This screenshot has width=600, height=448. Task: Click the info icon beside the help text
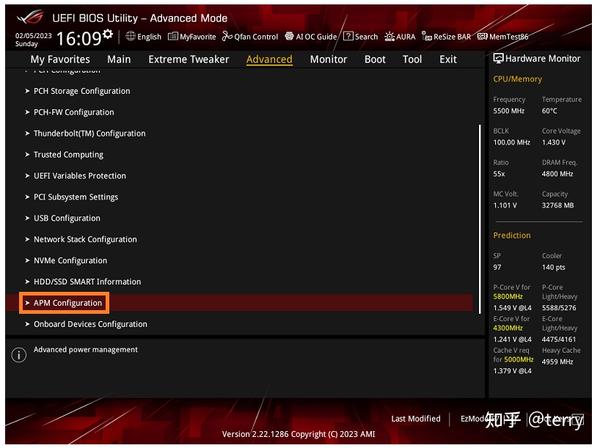tap(19, 355)
